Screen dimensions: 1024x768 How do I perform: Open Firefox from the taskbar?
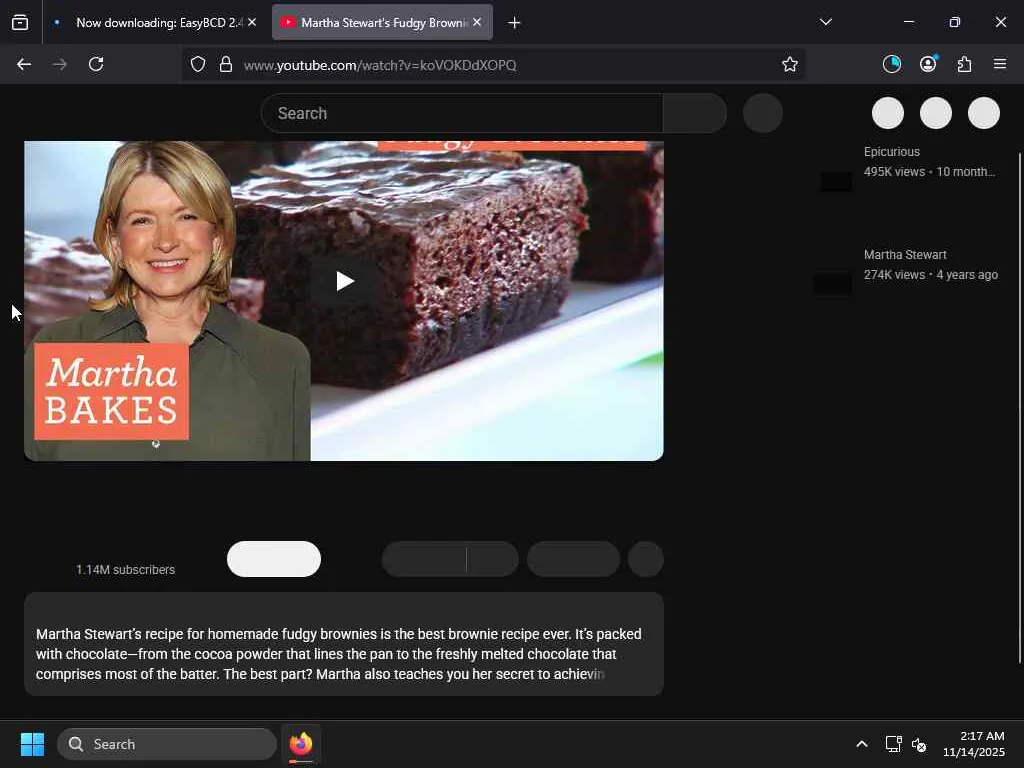[x=301, y=744]
